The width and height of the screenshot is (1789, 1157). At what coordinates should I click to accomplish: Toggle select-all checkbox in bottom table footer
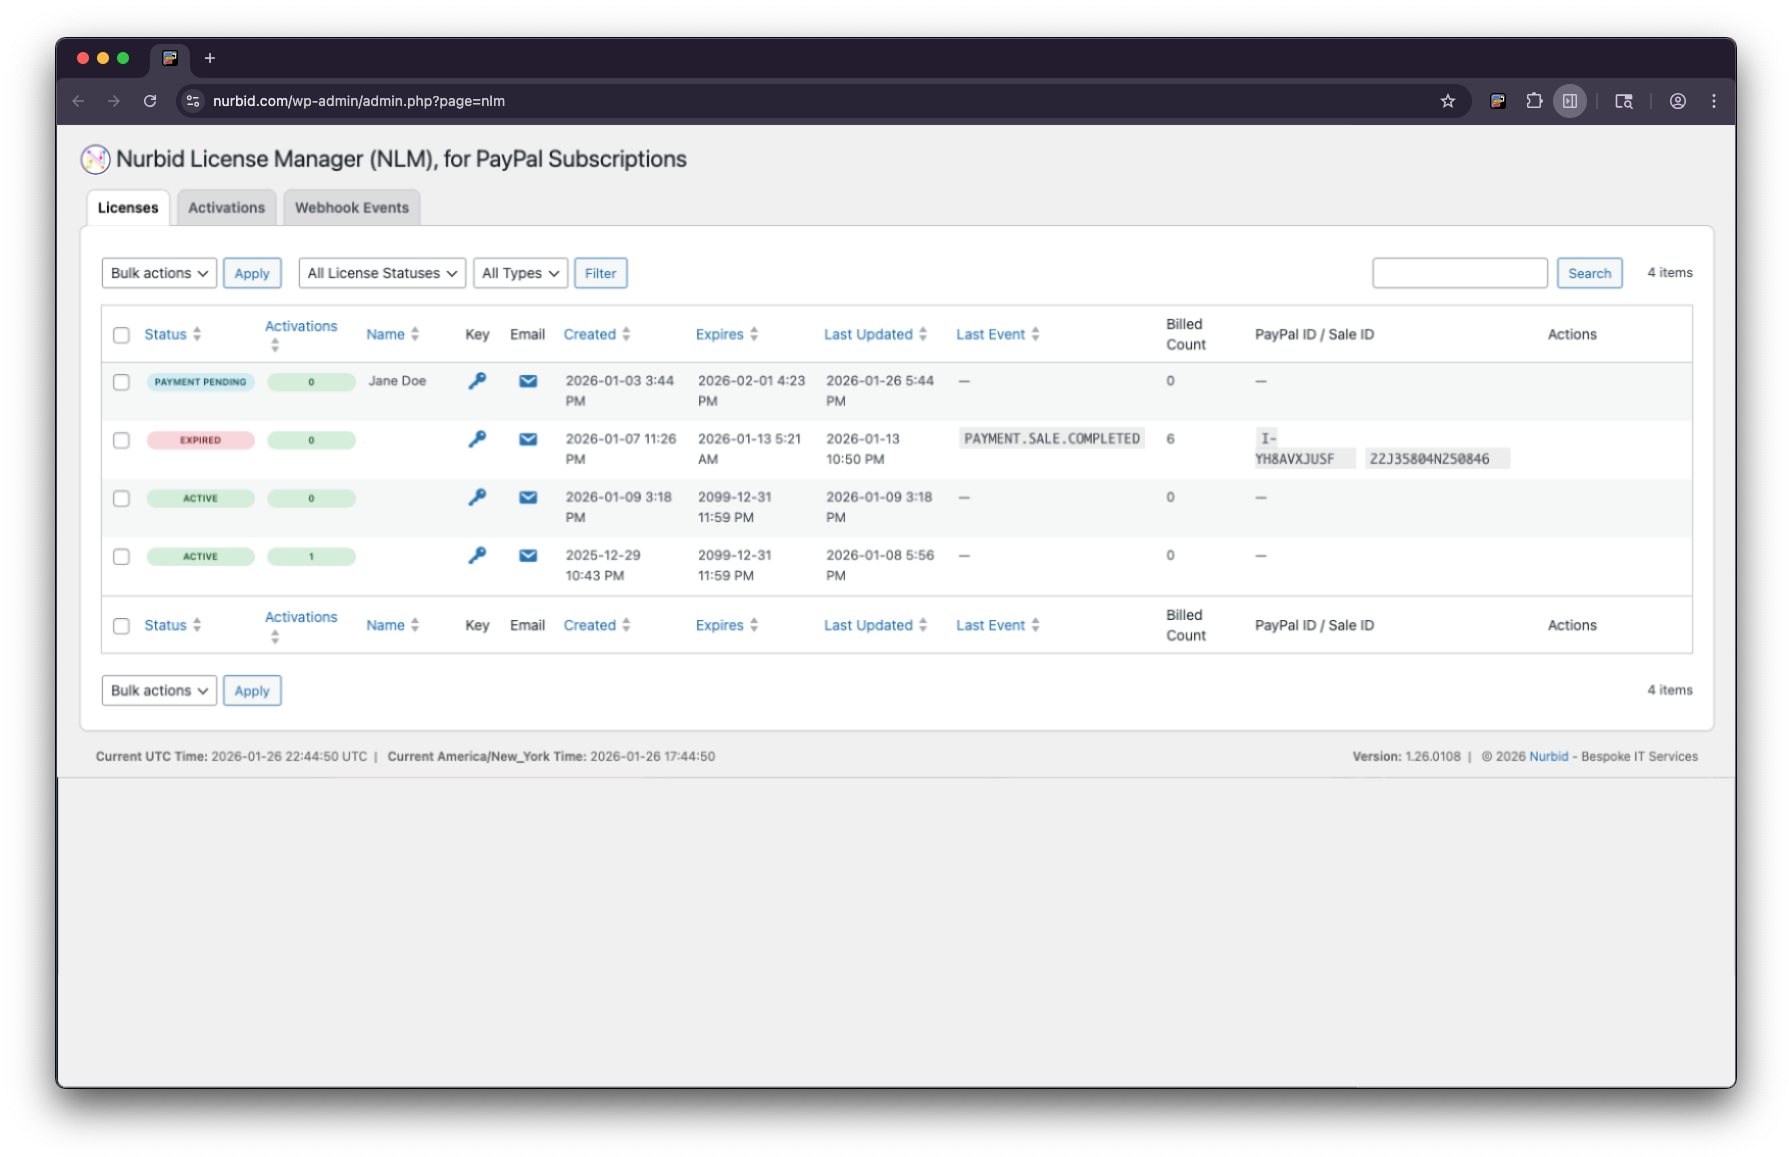(121, 626)
